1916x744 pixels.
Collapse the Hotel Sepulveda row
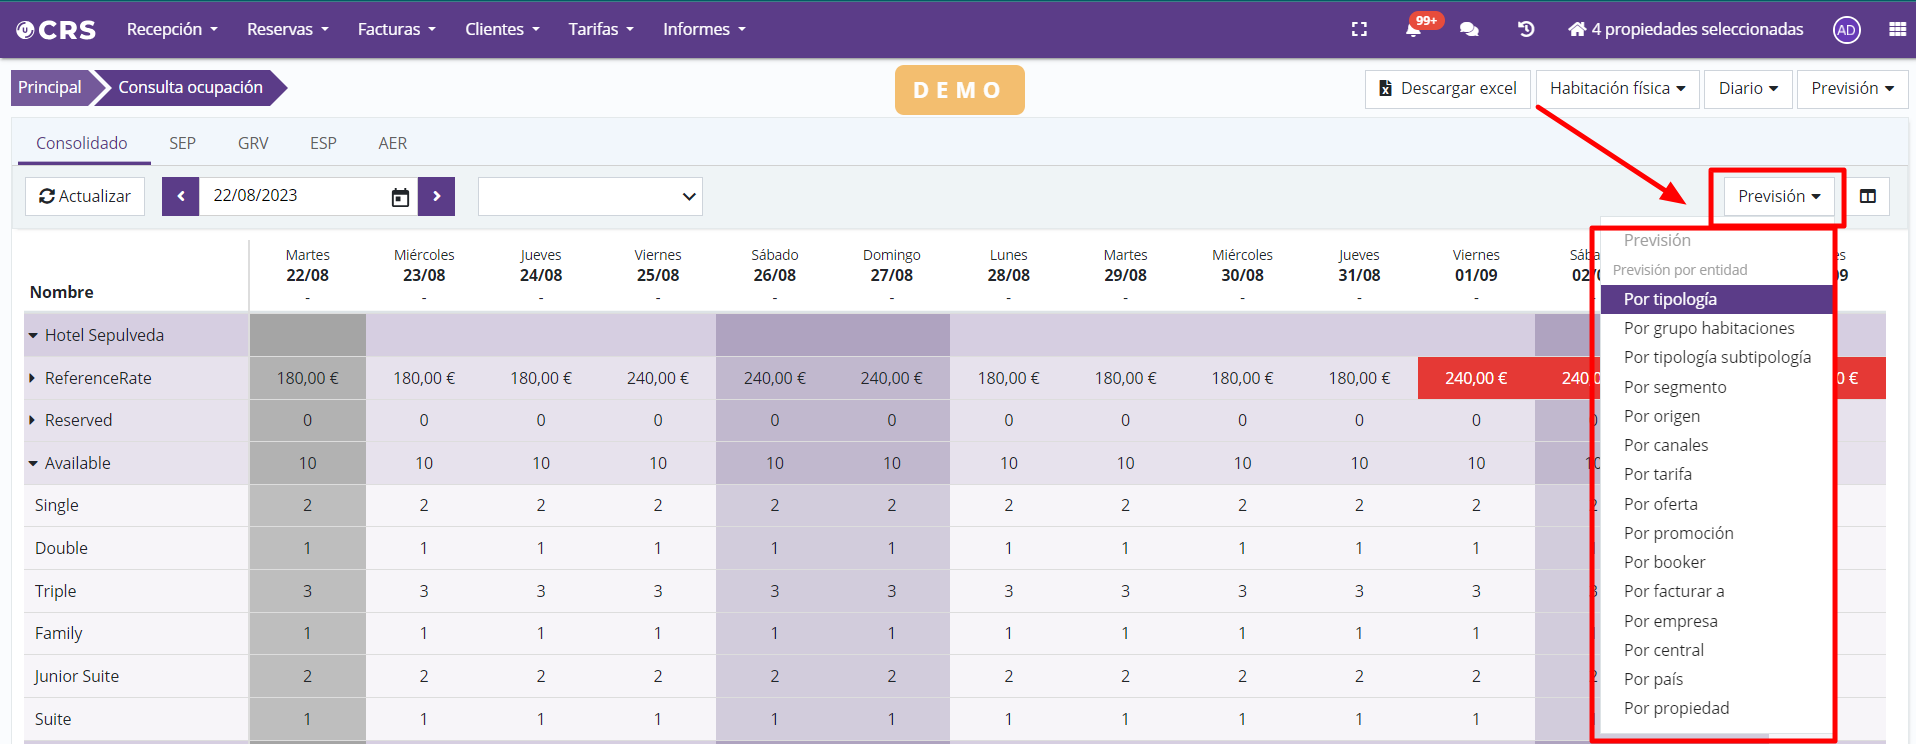pyautogui.click(x=33, y=336)
